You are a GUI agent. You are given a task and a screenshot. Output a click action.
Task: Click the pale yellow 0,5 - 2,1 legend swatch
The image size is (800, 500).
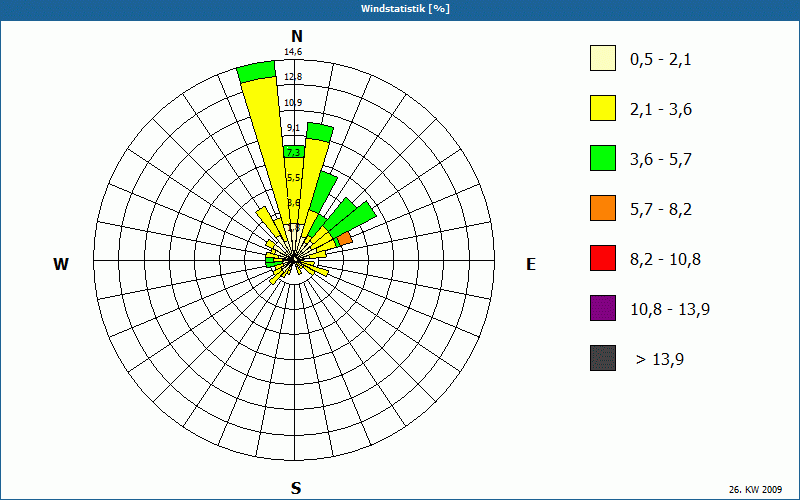coord(603,58)
